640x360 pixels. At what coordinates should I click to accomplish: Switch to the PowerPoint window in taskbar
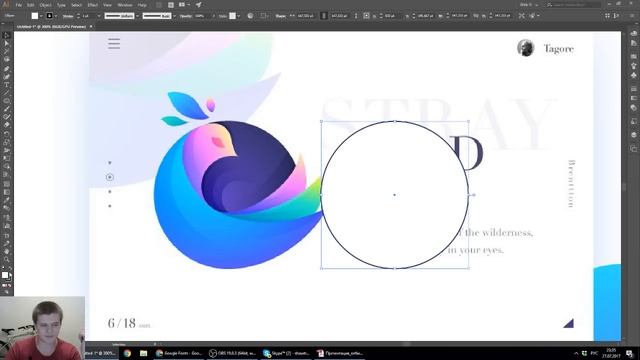tap(340, 353)
